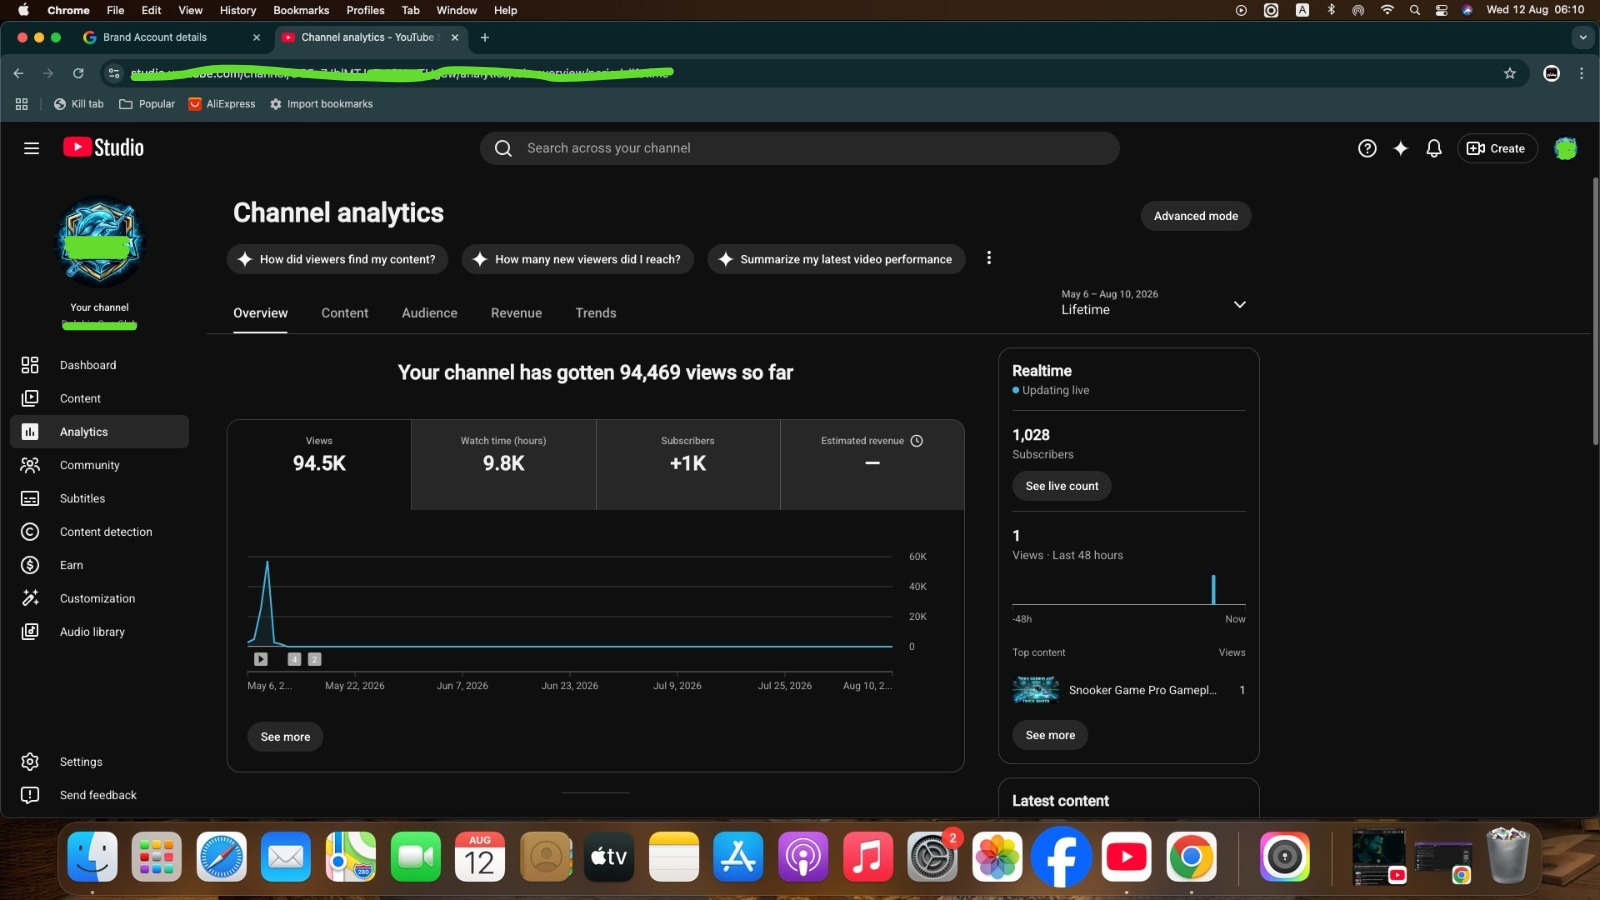The width and height of the screenshot is (1600, 900).
Task: Ask How many new viewers did I reach
Action: (x=577, y=259)
